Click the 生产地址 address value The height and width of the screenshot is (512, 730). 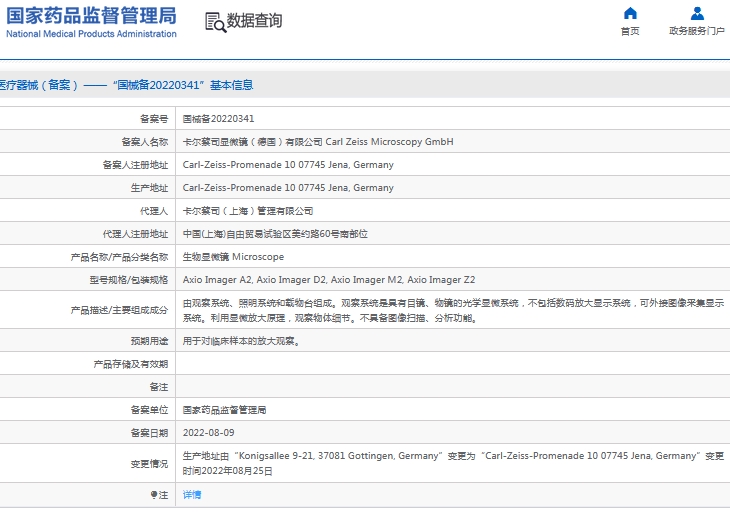288,188
